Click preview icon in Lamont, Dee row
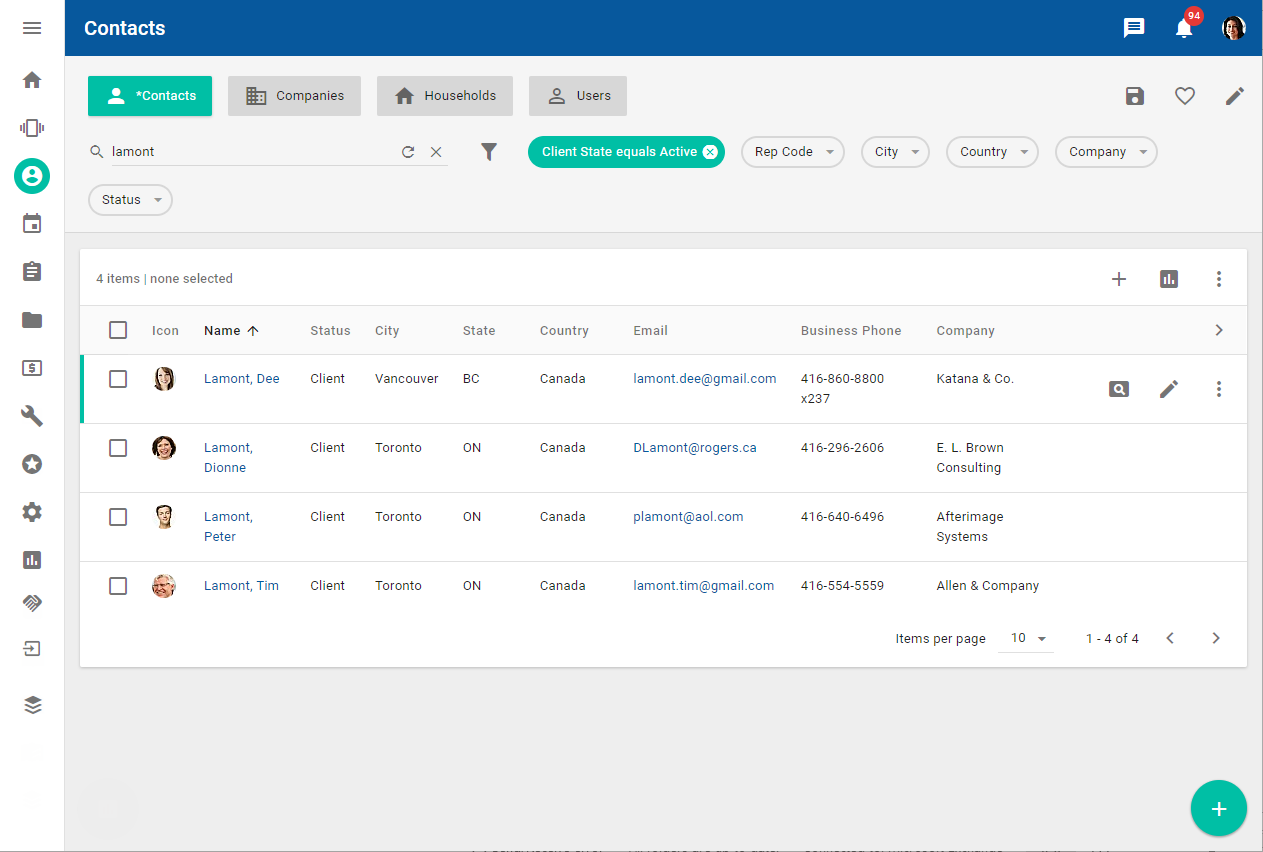 (x=1119, y=389)
